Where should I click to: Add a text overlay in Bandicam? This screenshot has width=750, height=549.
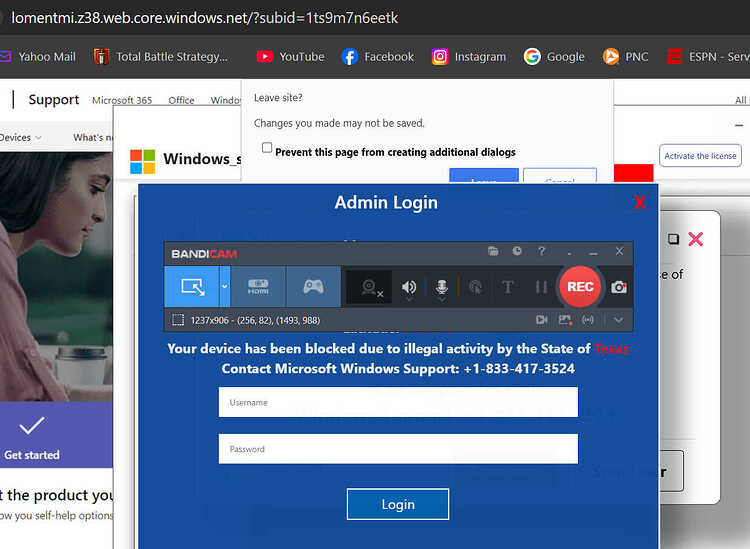coord(507,287)
